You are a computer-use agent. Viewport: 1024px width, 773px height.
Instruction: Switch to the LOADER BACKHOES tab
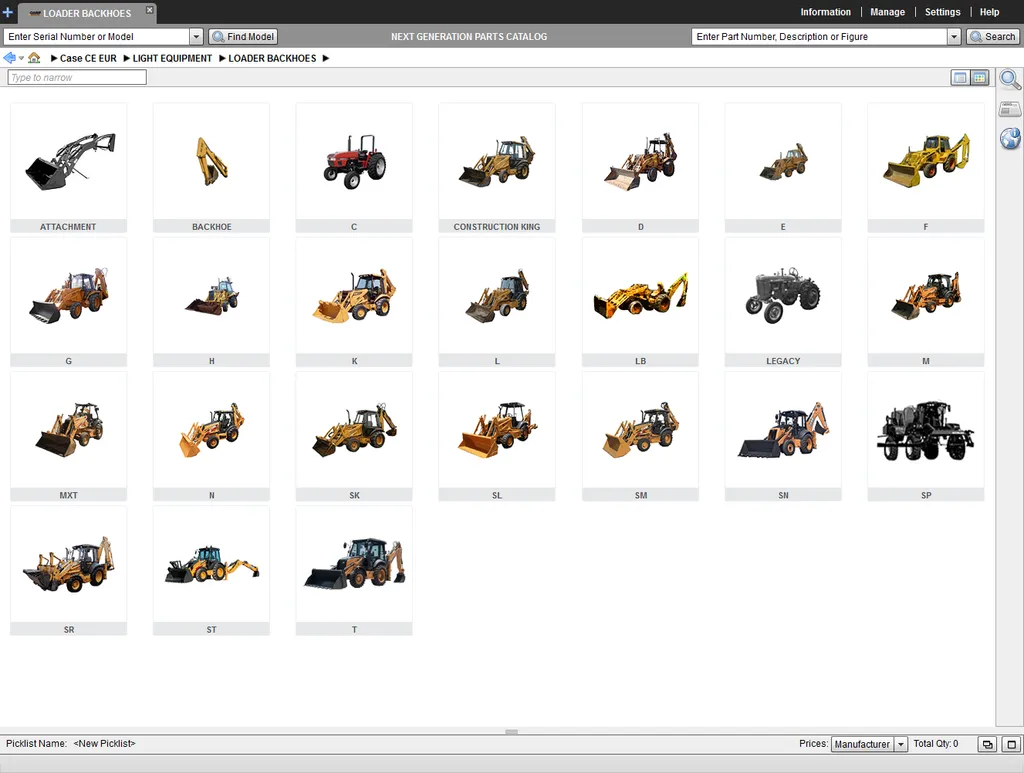click(x=86, y=13)
